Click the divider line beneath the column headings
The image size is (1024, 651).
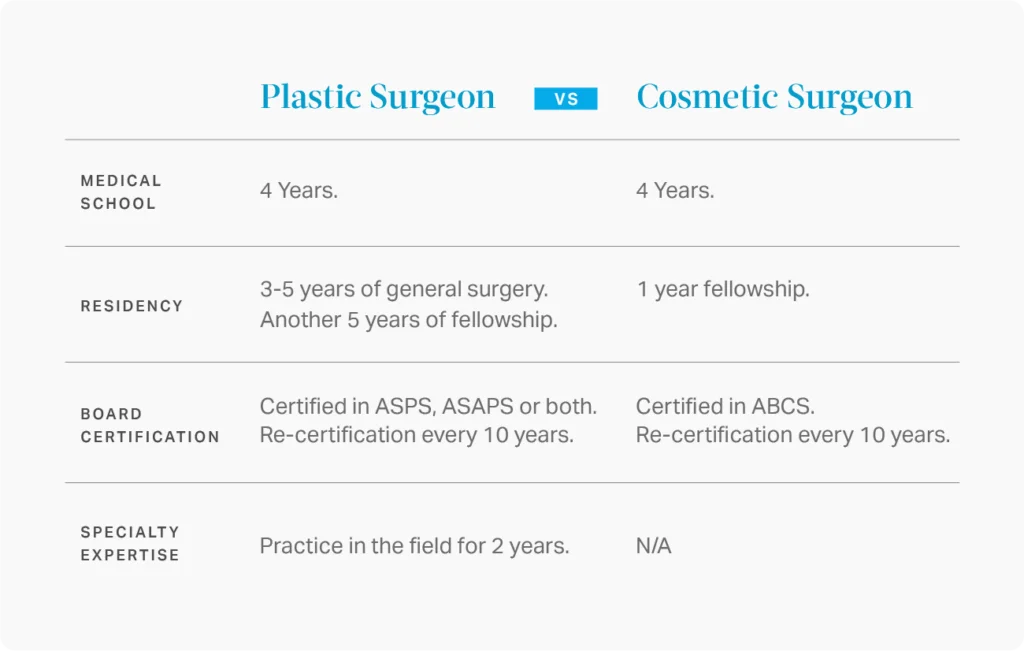[x=512, y=139]
